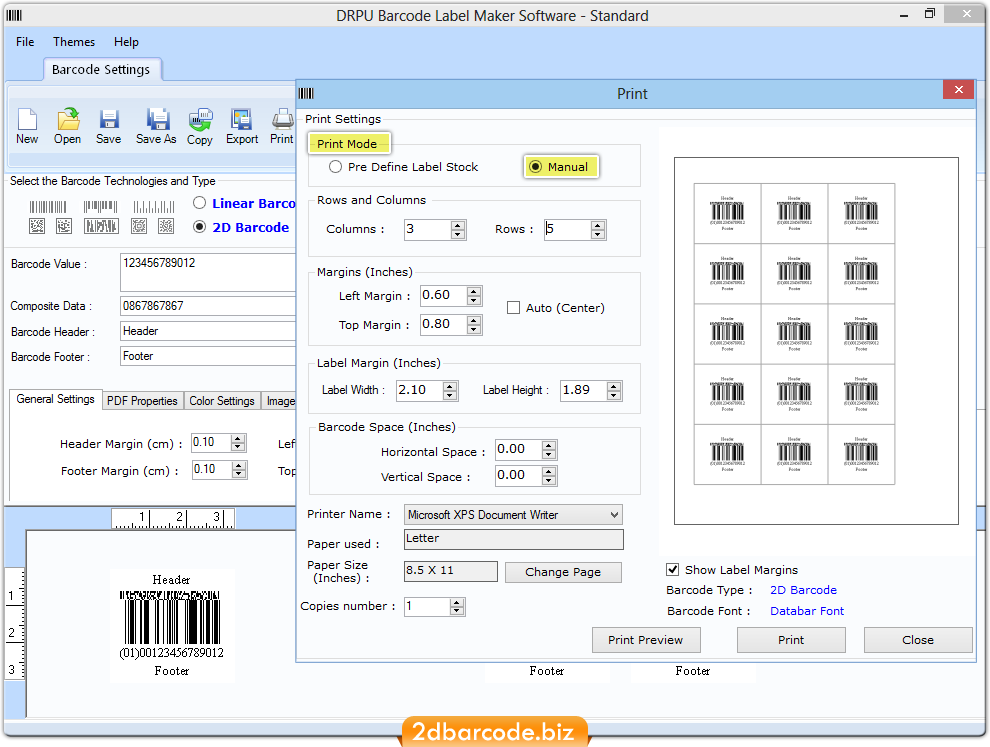
Task: Close the Print dialog with red X
Action: (x=958, y=90)
